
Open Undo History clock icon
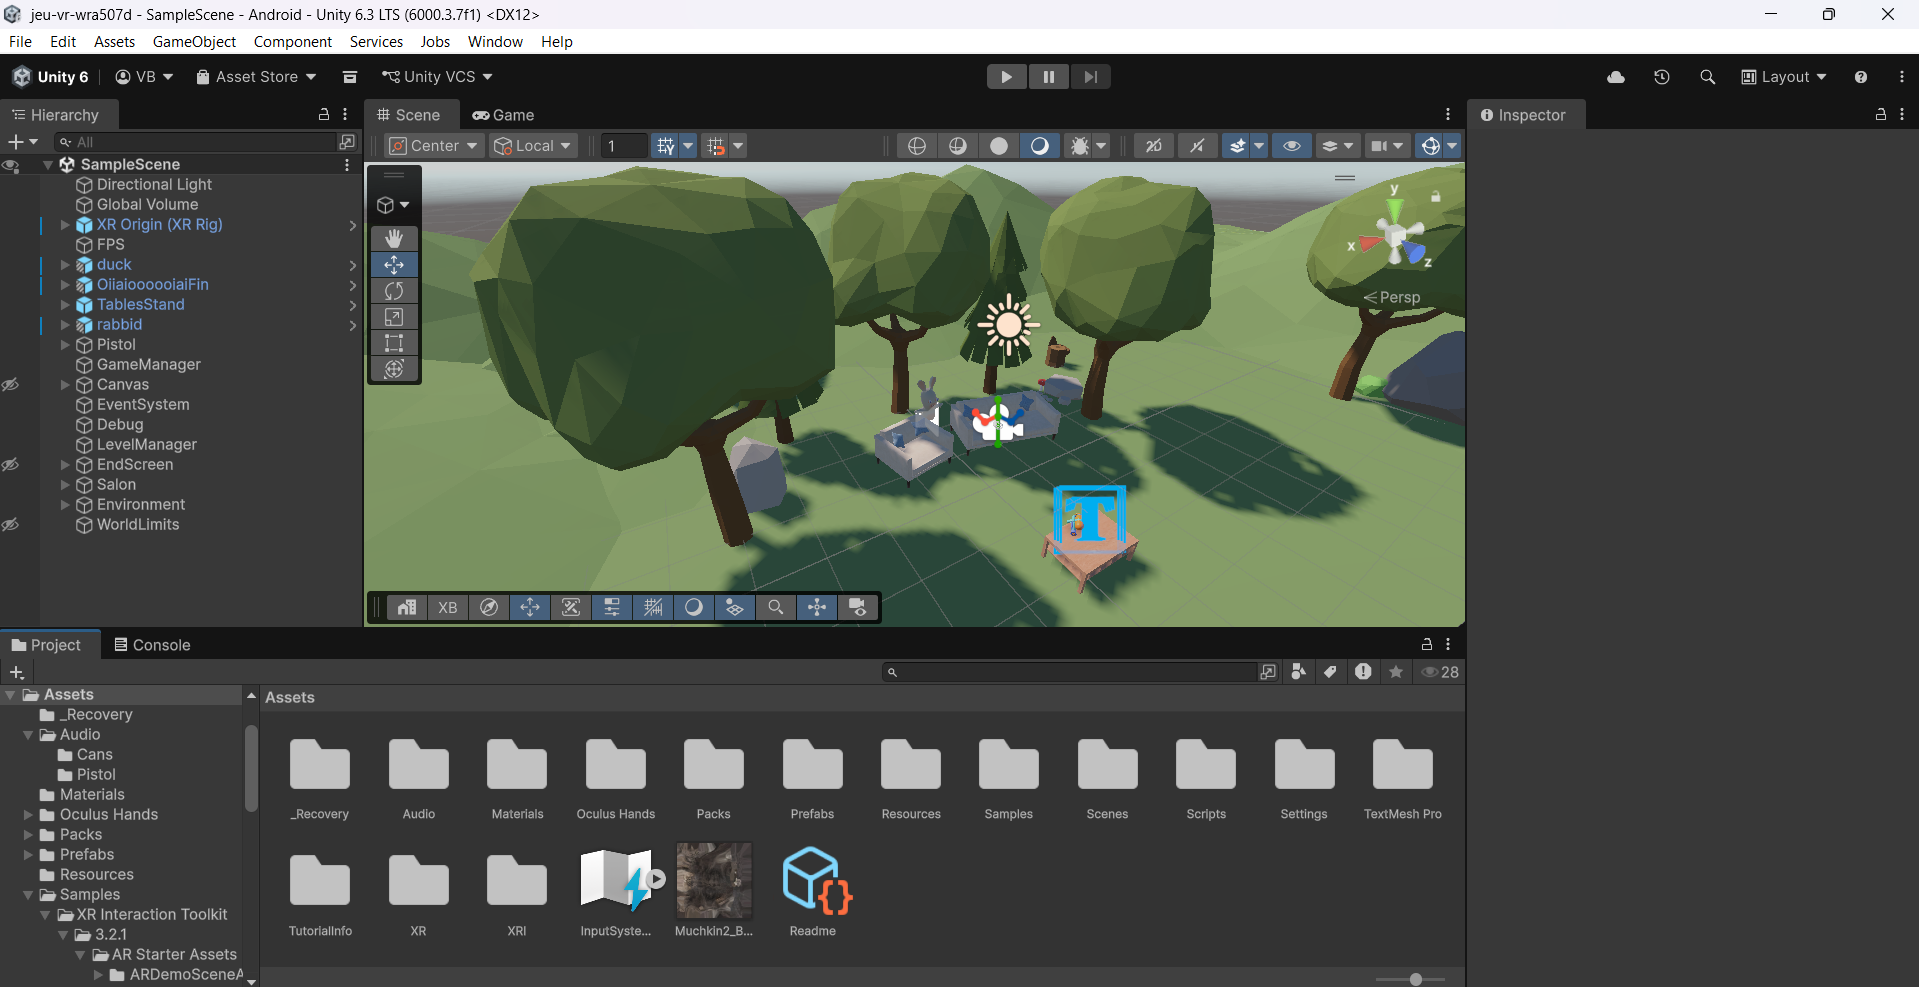click(x=1661, y=77)
